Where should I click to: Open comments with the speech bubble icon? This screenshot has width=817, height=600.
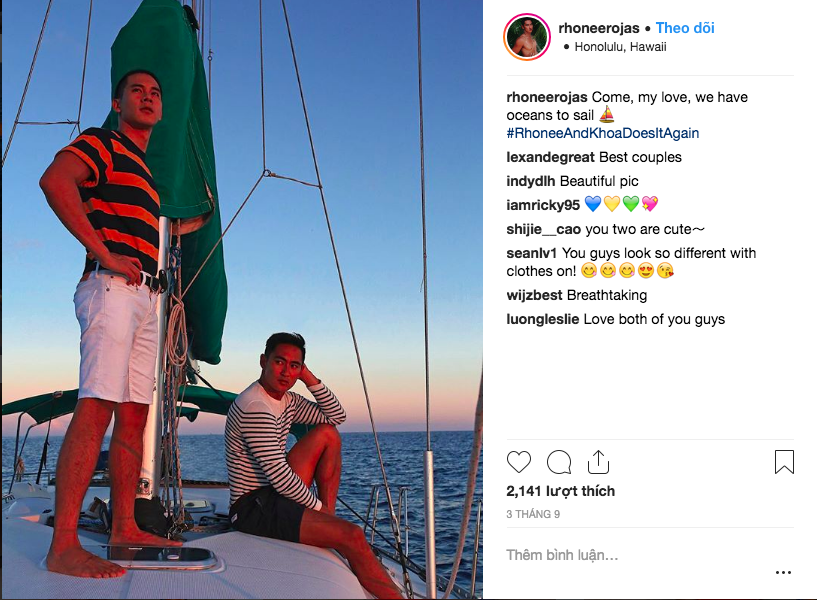pos(559,462)
